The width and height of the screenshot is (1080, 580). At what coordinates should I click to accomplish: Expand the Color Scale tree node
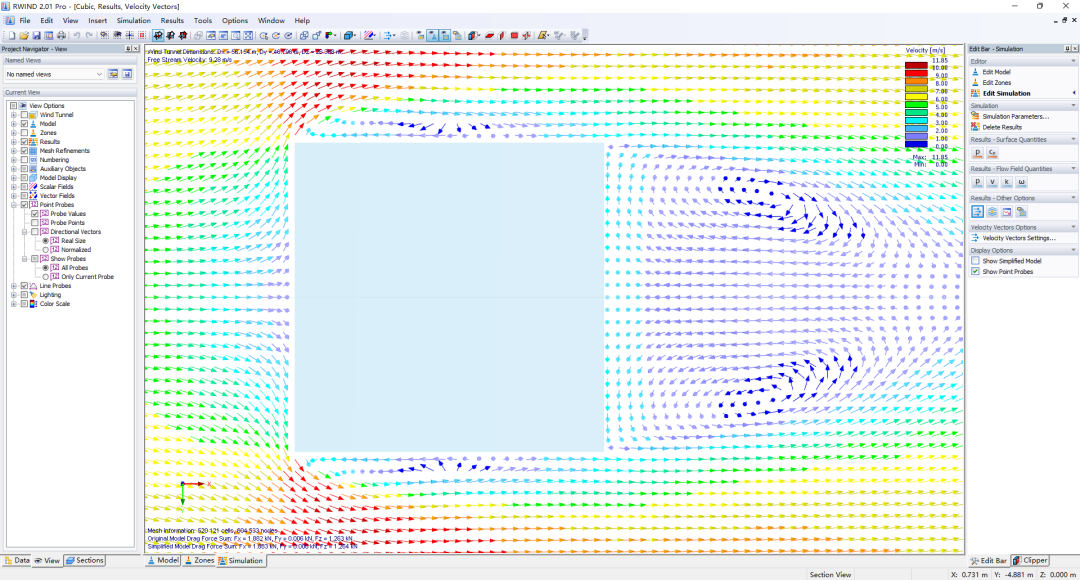coord(14,304)
